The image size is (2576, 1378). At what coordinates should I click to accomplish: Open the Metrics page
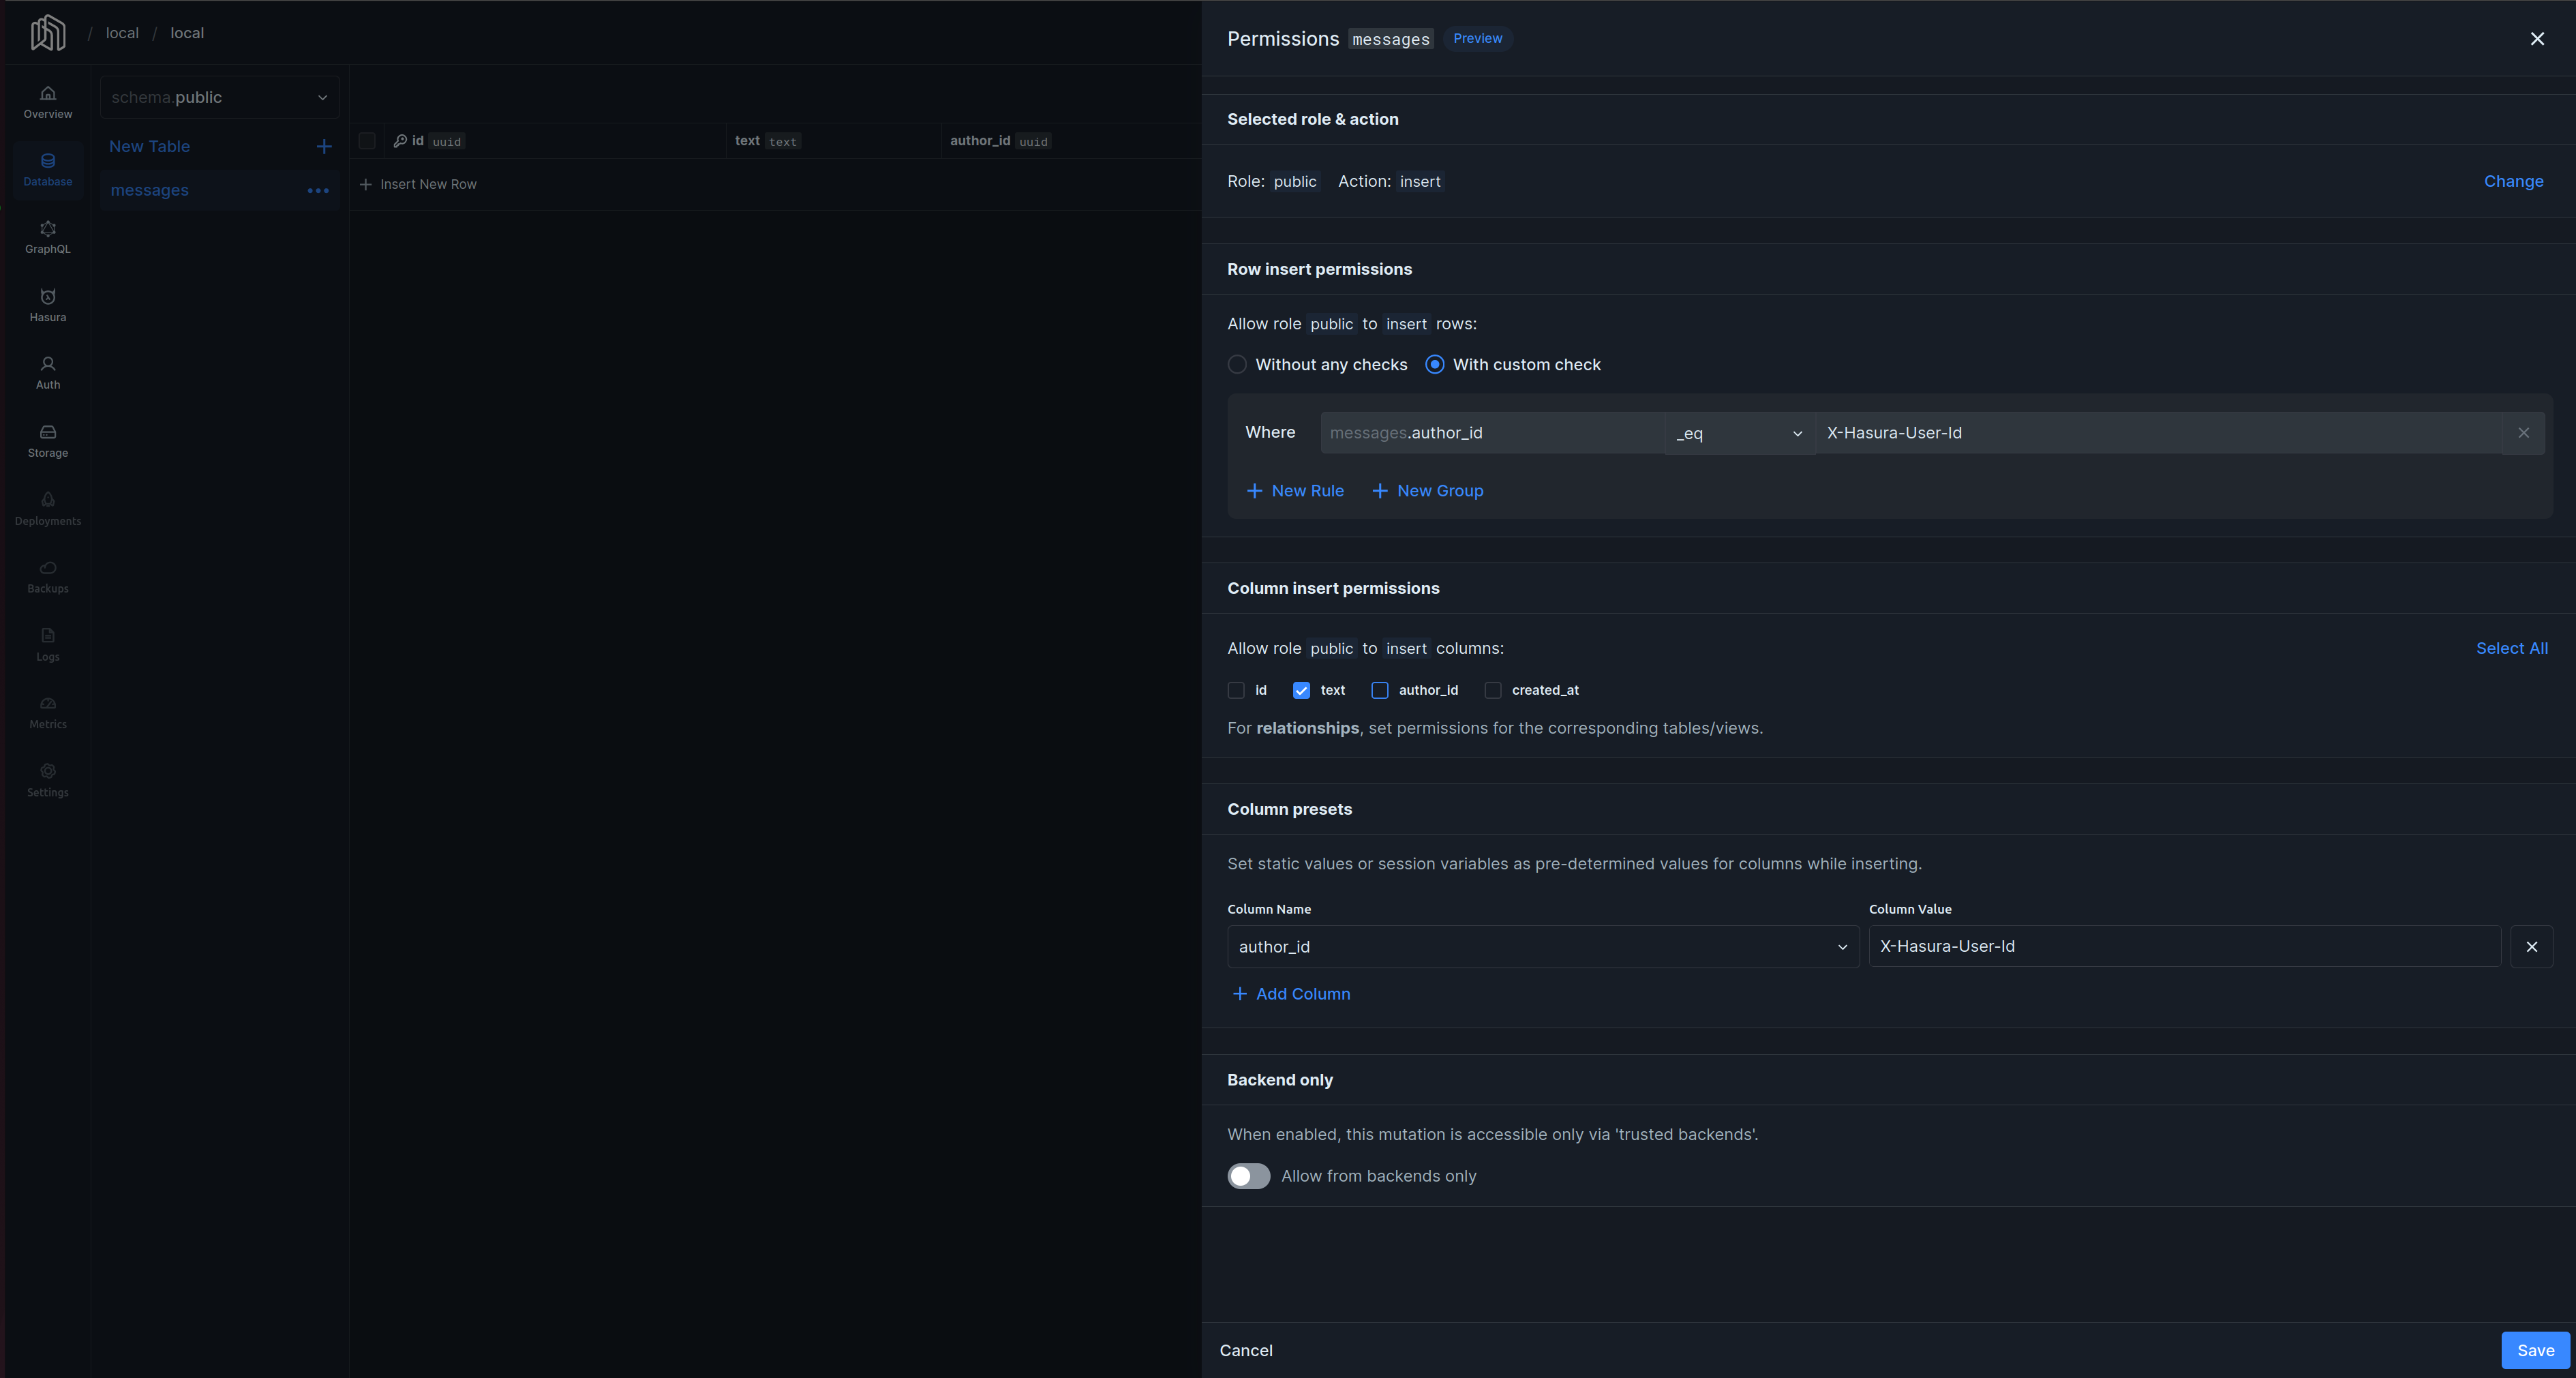point(47,711)
